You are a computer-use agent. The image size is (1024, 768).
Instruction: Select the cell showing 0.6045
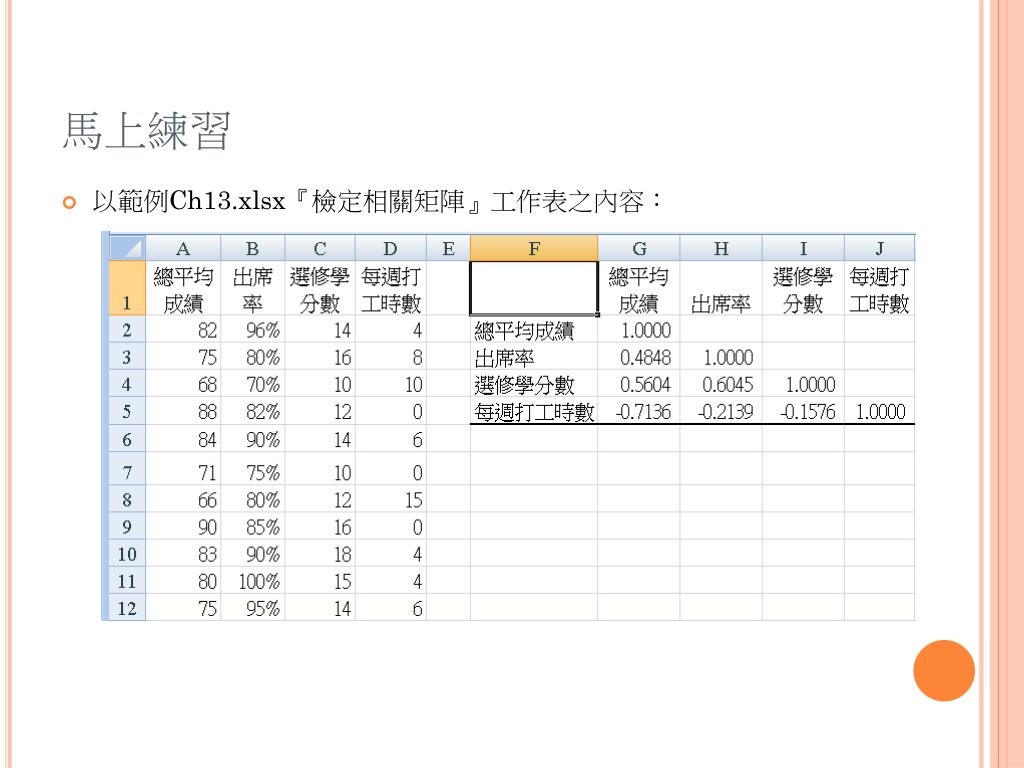tap(721, 384)
